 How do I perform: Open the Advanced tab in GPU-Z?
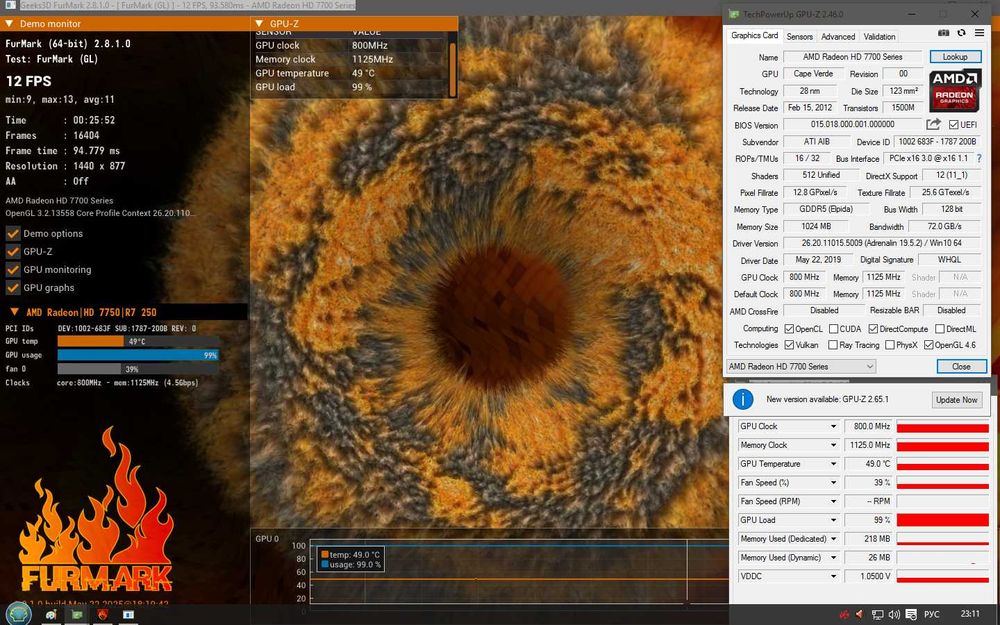838,37
